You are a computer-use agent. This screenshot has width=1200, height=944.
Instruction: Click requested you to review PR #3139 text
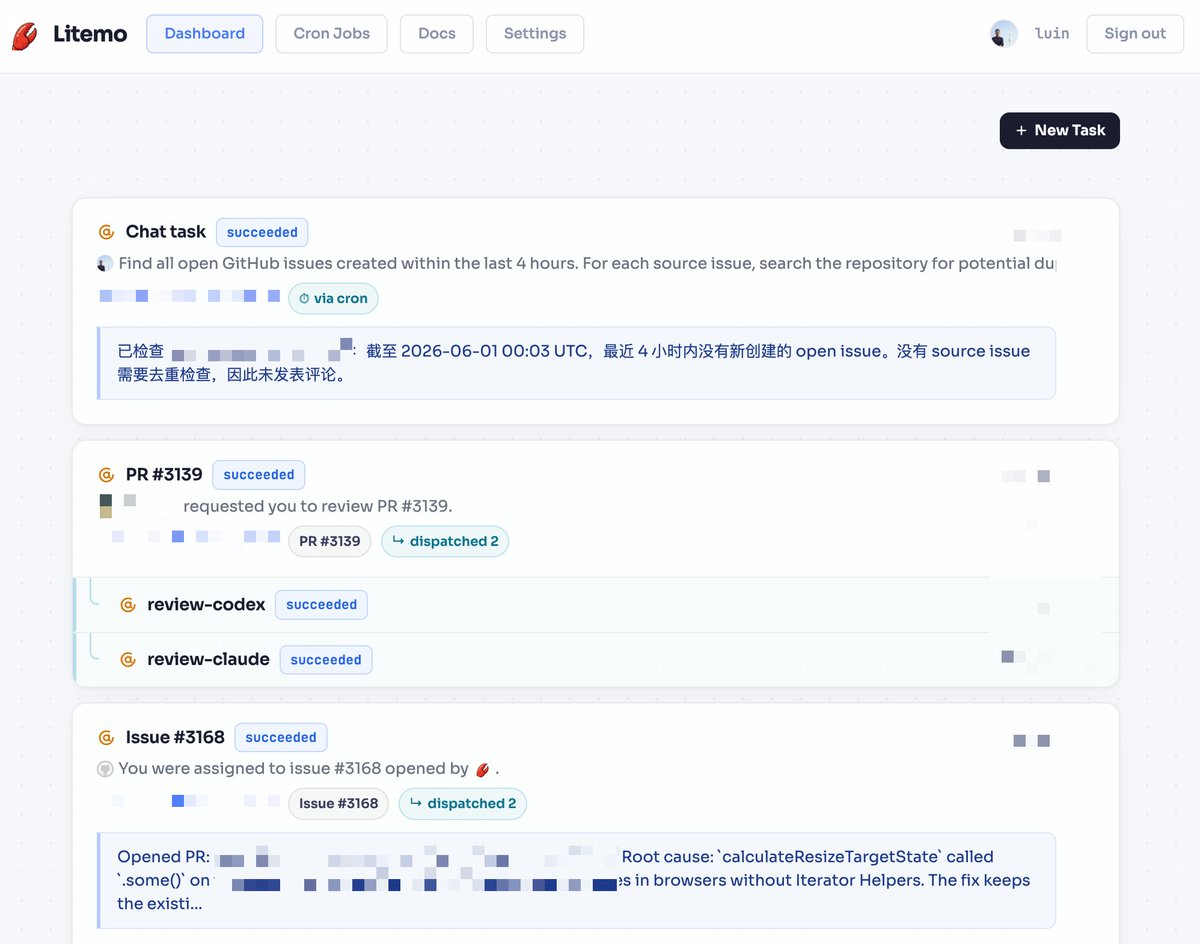(318, 506)
